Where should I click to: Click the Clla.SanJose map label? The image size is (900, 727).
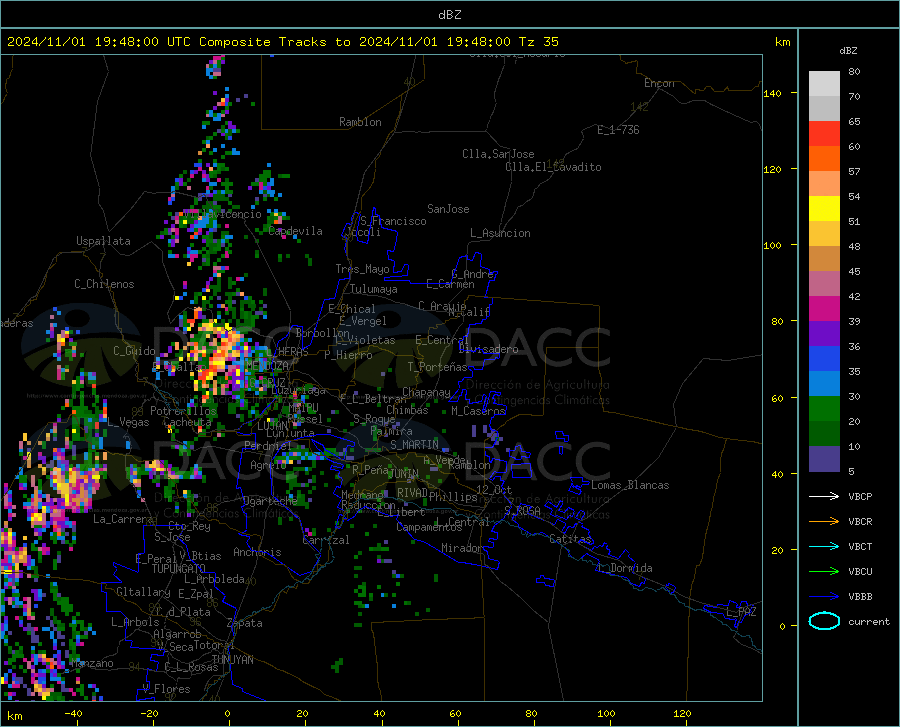point(498,154)
